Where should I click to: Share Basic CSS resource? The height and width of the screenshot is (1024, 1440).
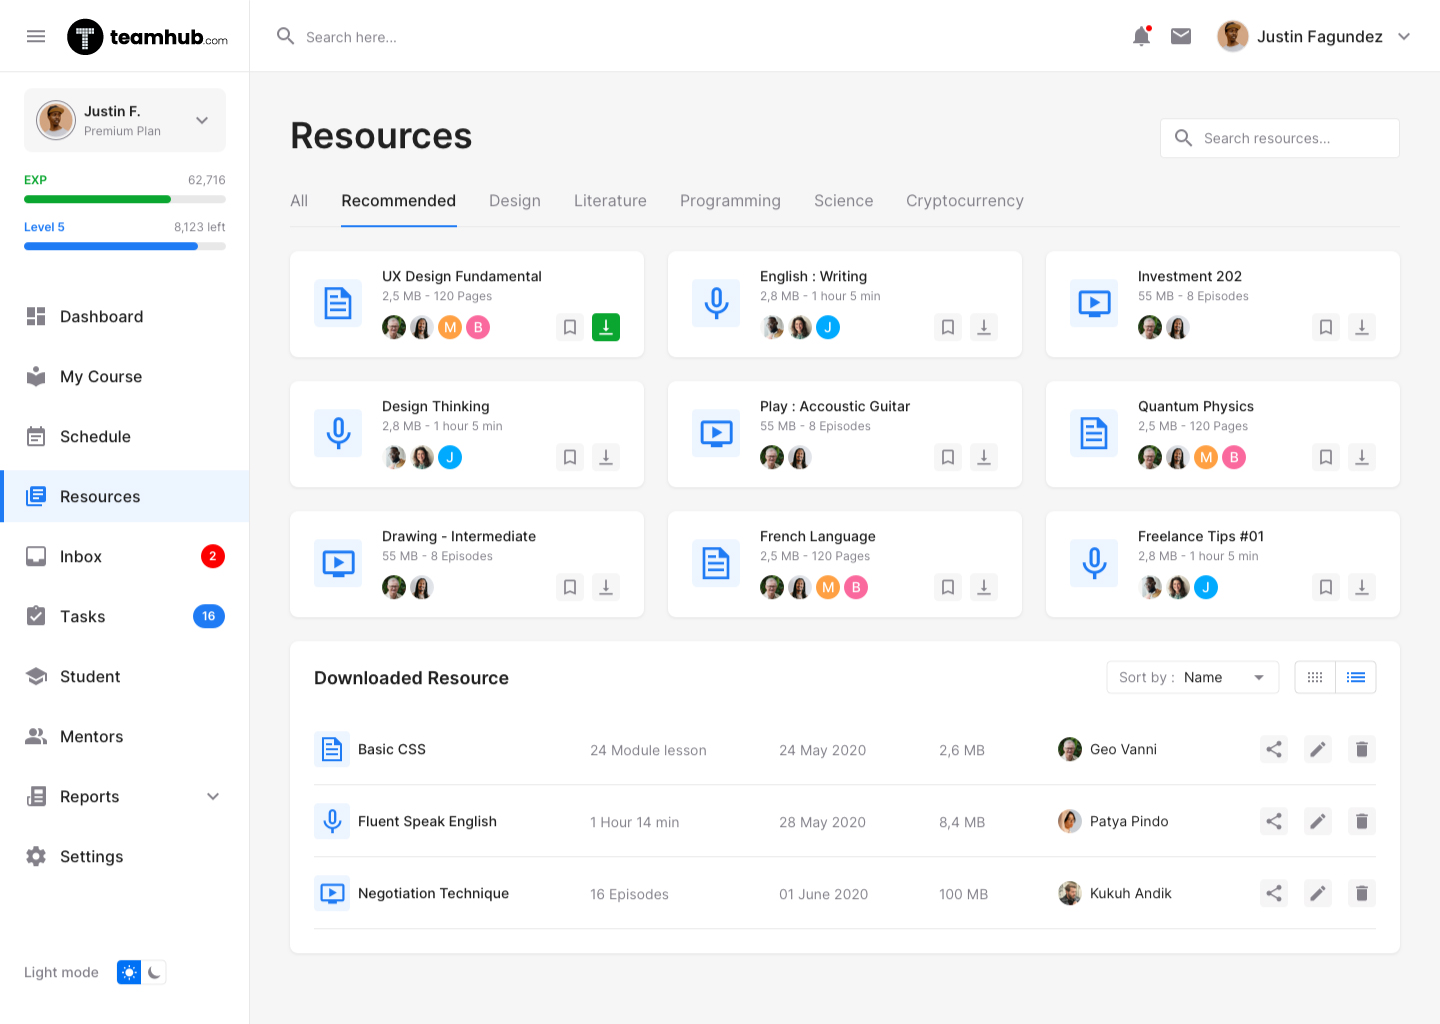[x=1274, y=749]
